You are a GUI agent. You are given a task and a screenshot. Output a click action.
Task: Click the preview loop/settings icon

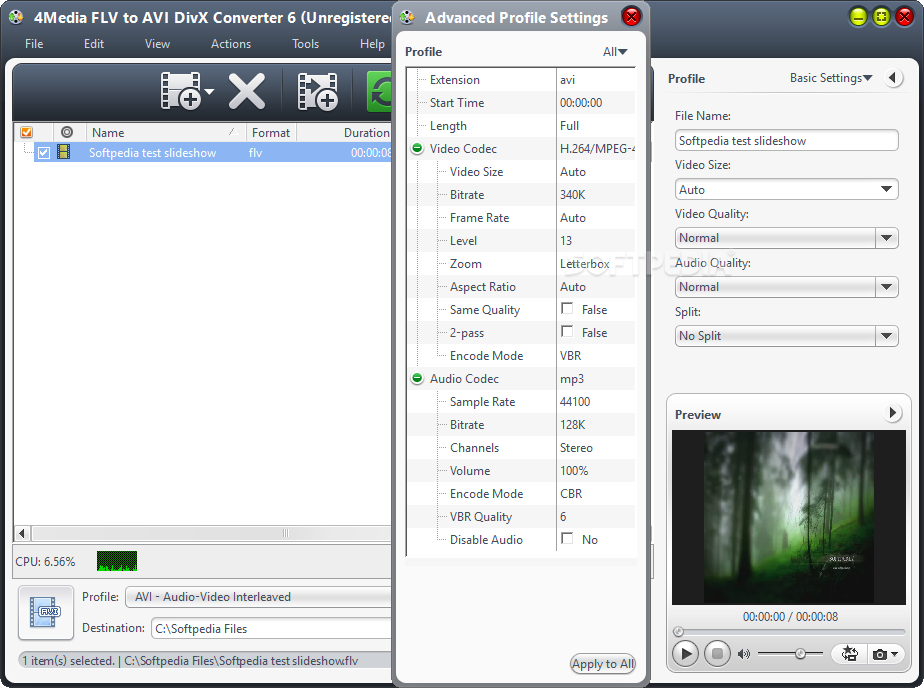(x=849, y=653)
